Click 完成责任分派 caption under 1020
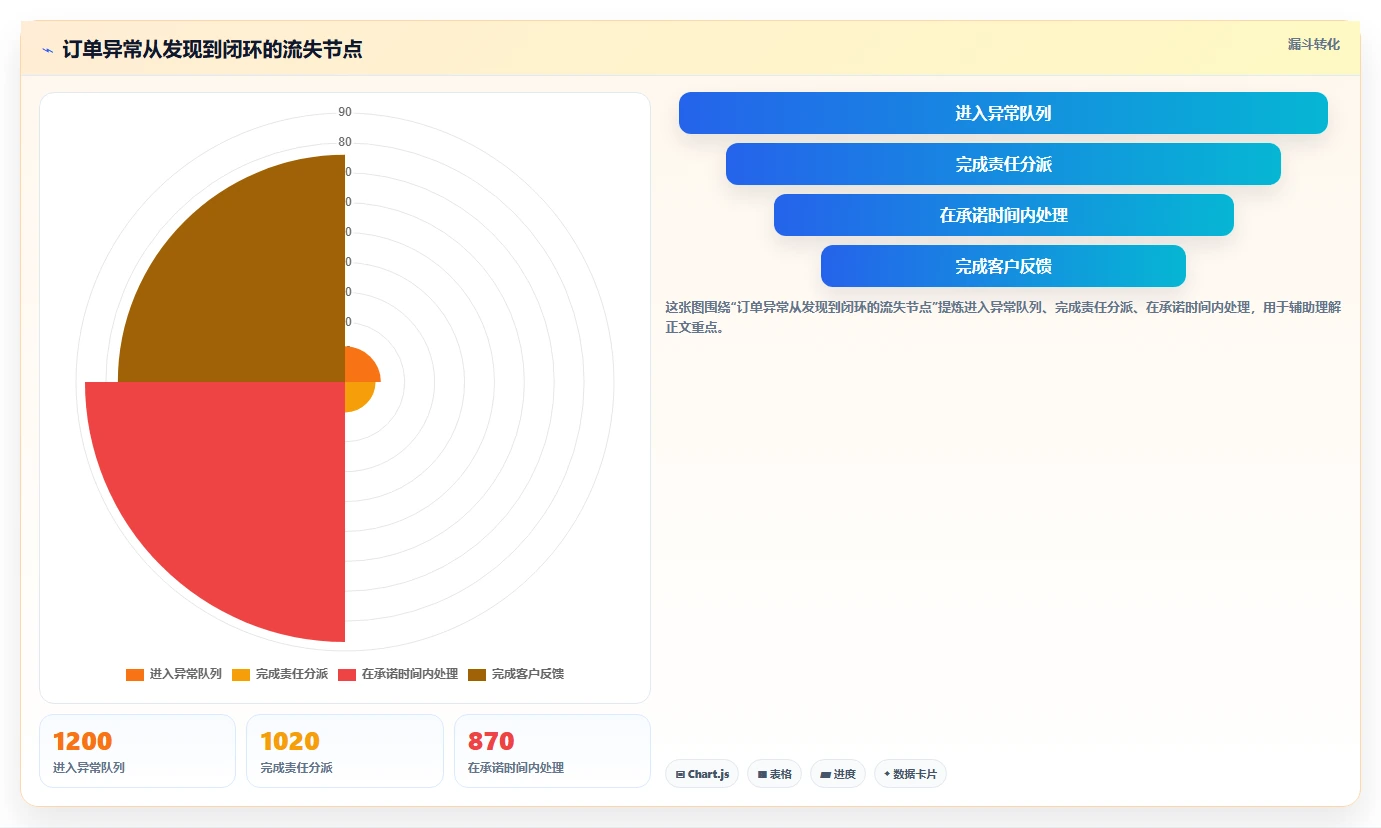 coord(296,768)
